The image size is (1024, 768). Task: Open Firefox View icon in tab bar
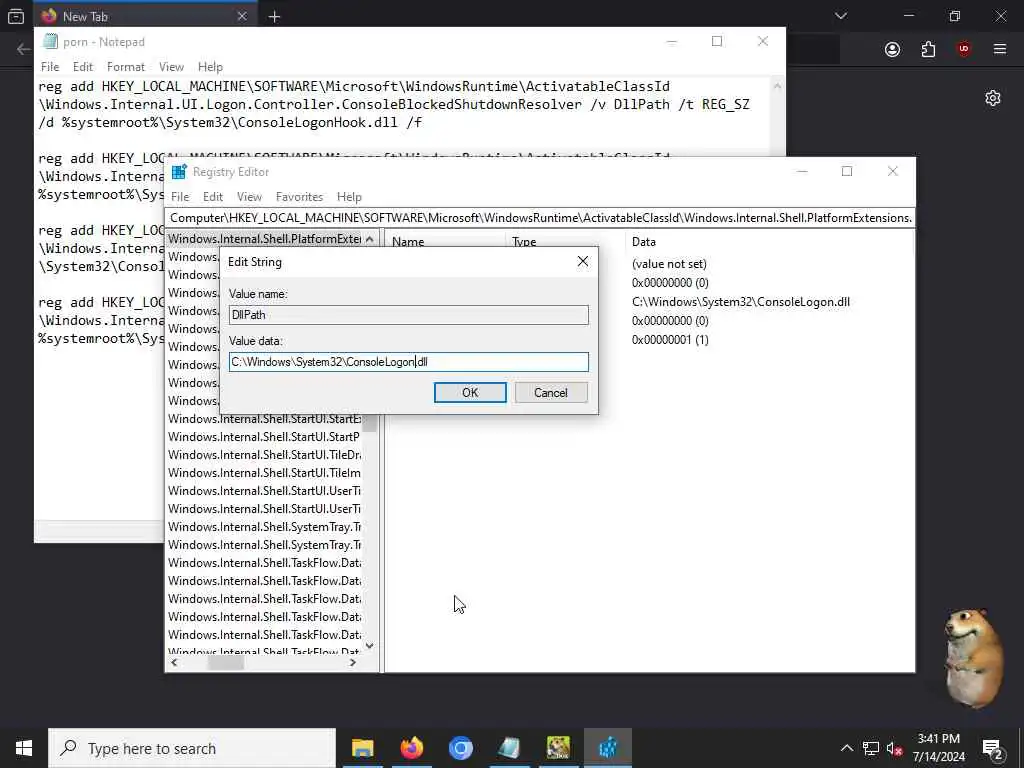coord(16,16)
